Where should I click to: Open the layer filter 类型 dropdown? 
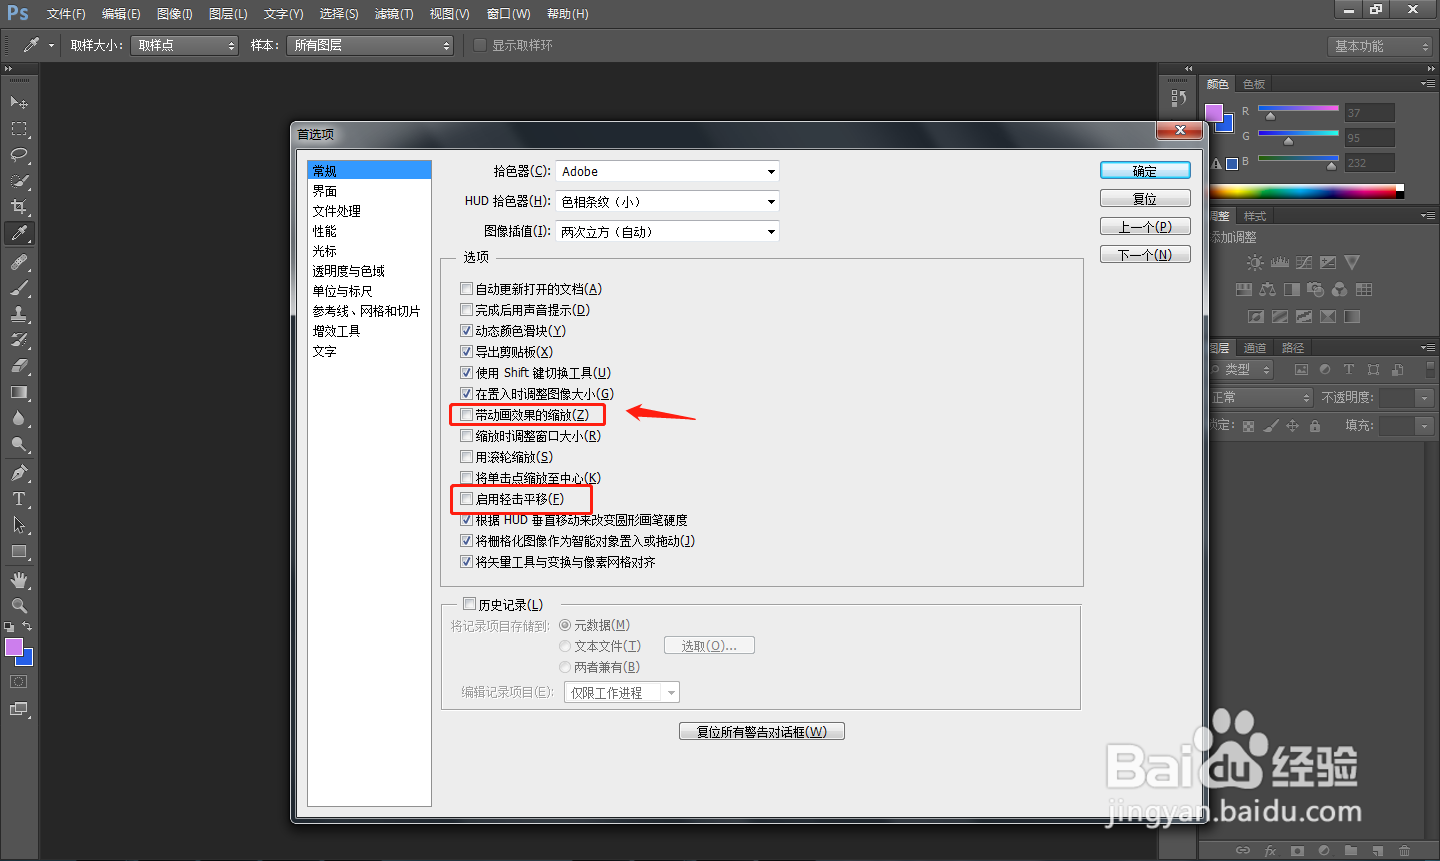pos(1242,369)
